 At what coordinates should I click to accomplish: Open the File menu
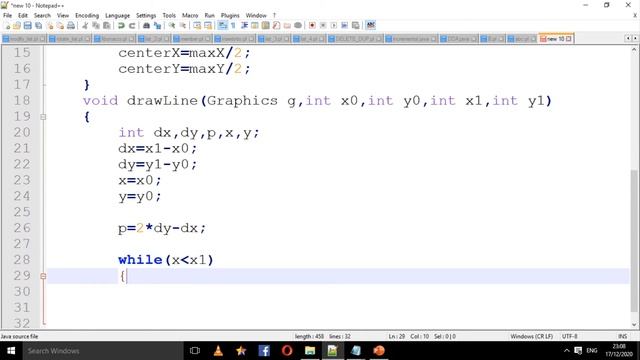(7, 16)
